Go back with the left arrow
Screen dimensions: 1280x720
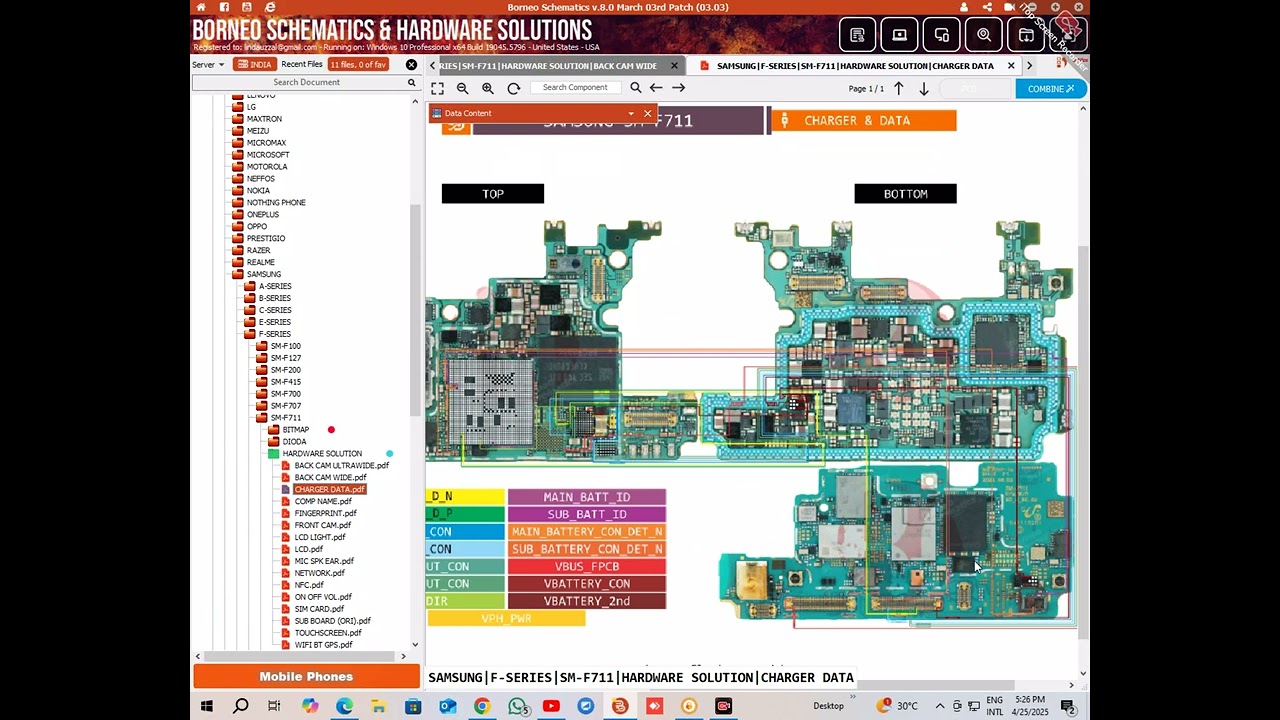(x=656, y=88)
